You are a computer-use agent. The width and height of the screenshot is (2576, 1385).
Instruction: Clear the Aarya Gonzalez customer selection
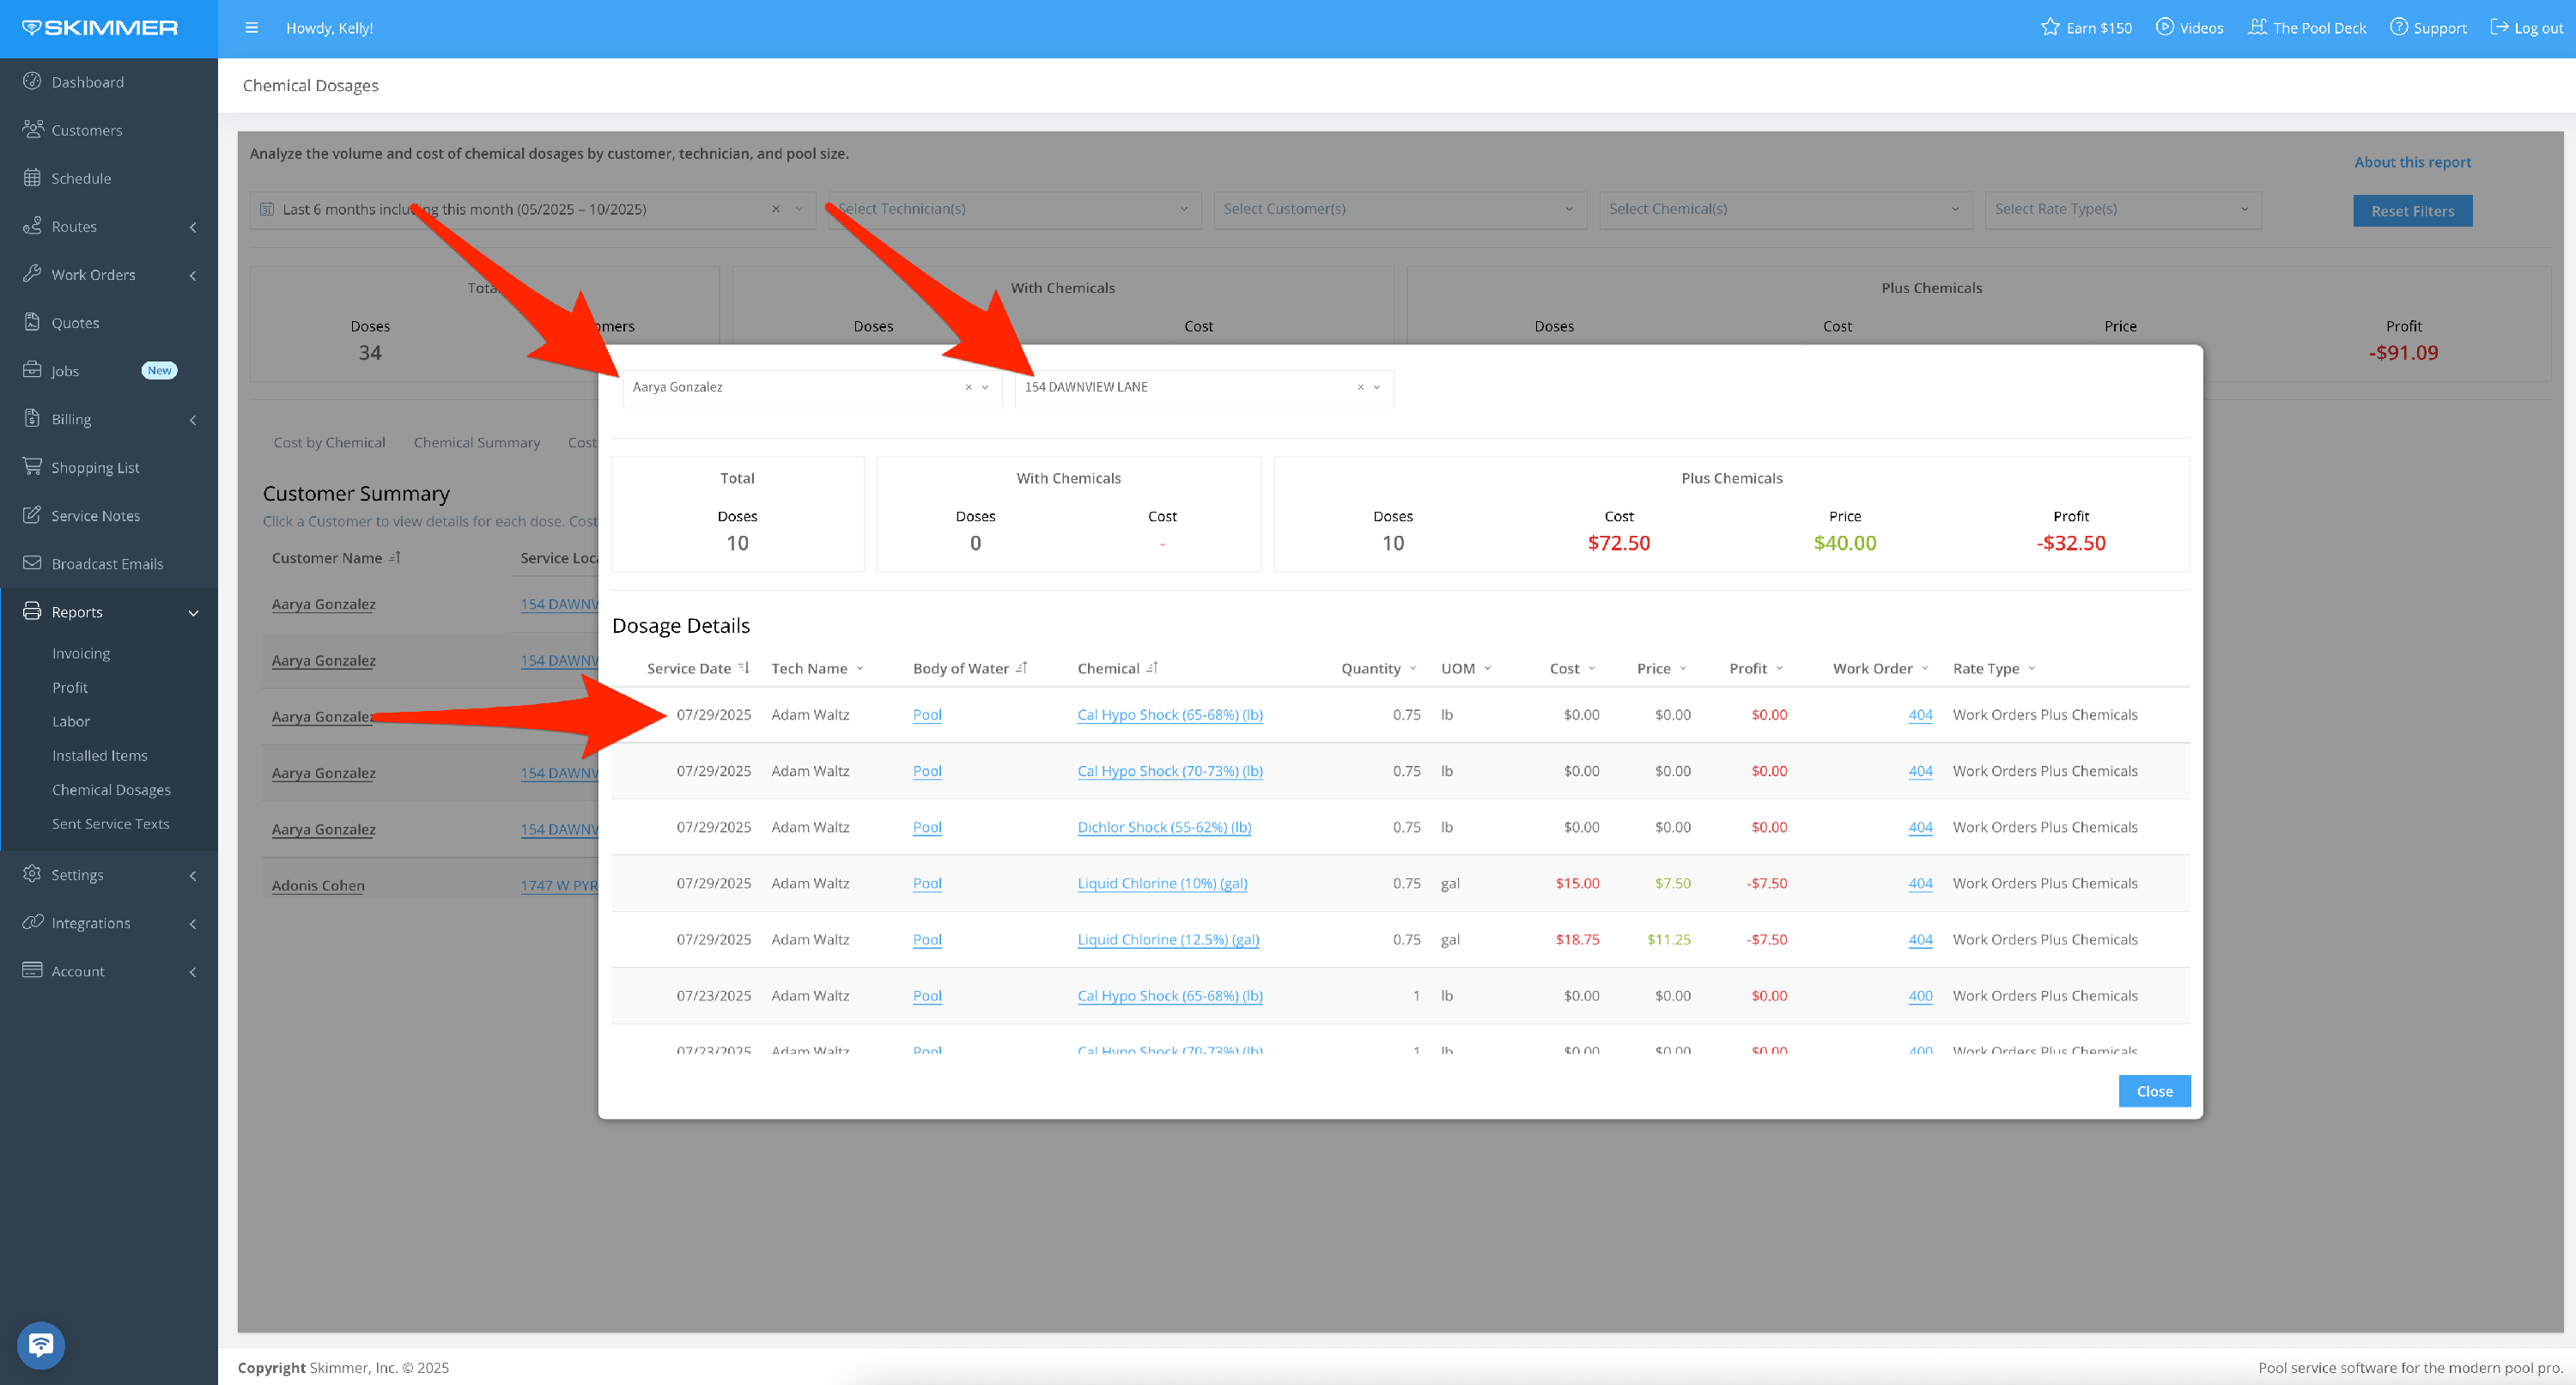tap(967, 387)
